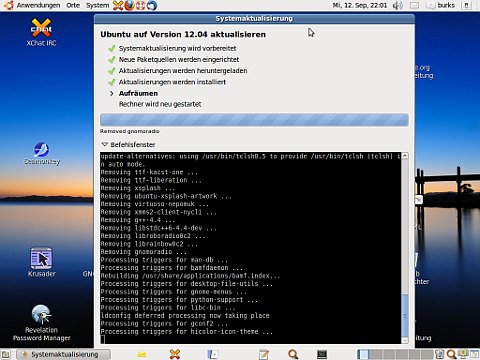This screenshot has height=360, width=480.
Task: Click terminal line 'Removing xsplash ...'
Action: (138, 188)
